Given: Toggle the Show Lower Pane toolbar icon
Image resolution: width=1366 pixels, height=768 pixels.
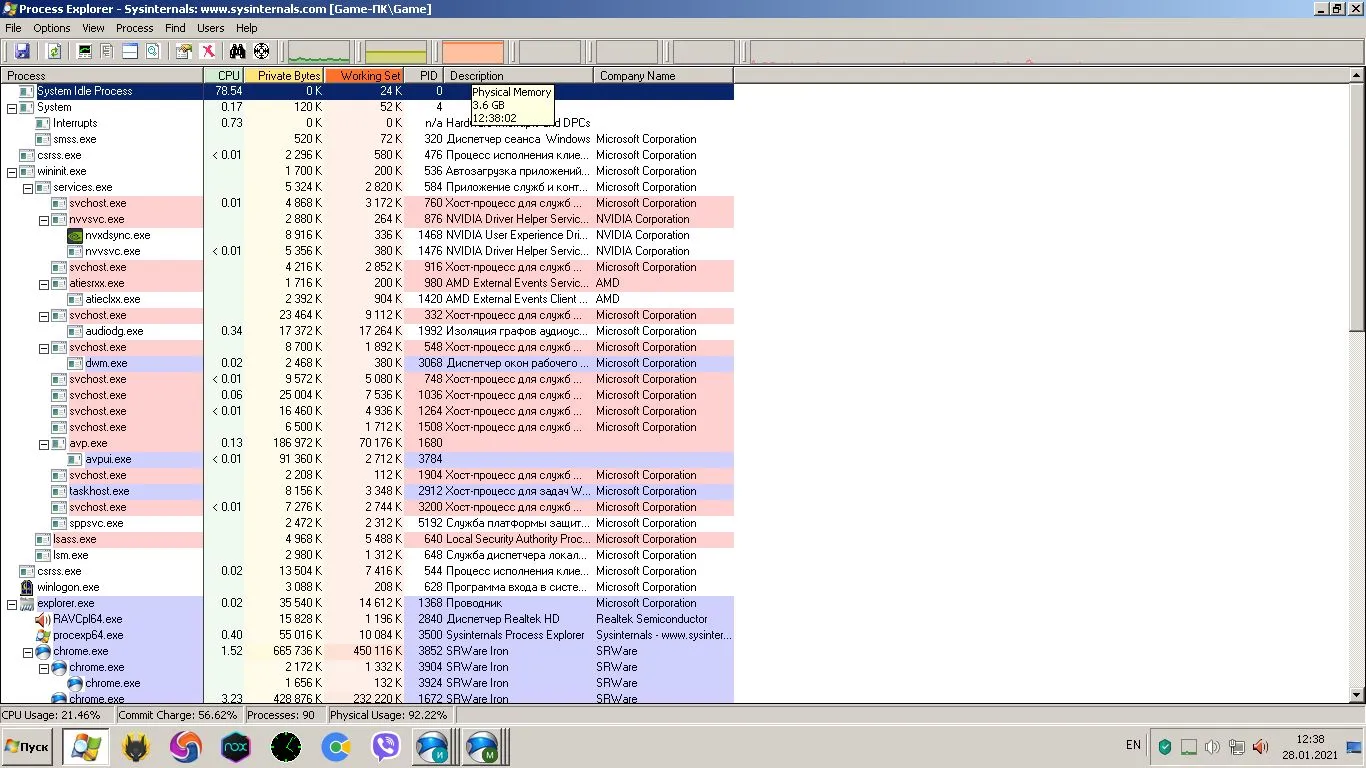Looking at the screenshot, I should (130, 51).
